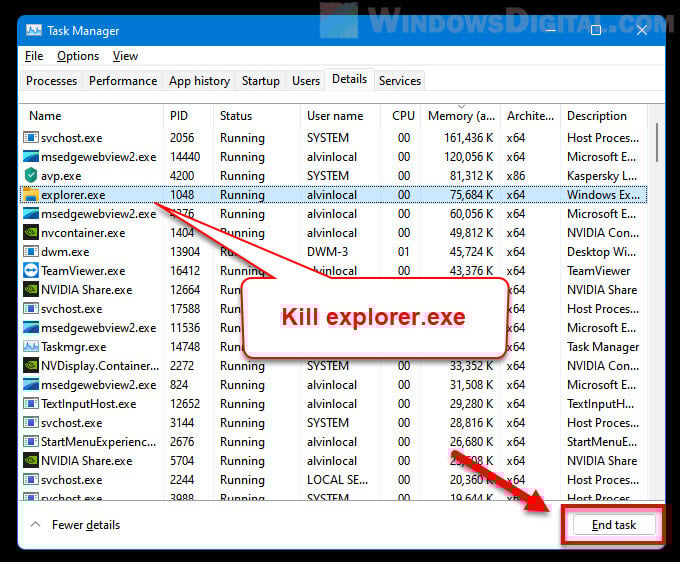680x562 pixels.
Task: Click the msedgewebview2.exe icon for PID 11536
Action: click(x=30, y=328)
